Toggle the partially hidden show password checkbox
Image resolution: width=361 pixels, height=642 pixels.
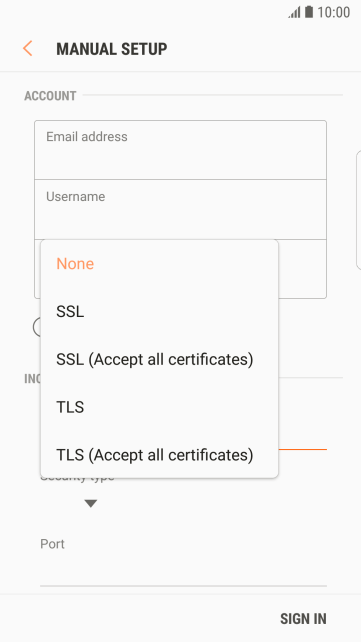click(x=37, y=327)
